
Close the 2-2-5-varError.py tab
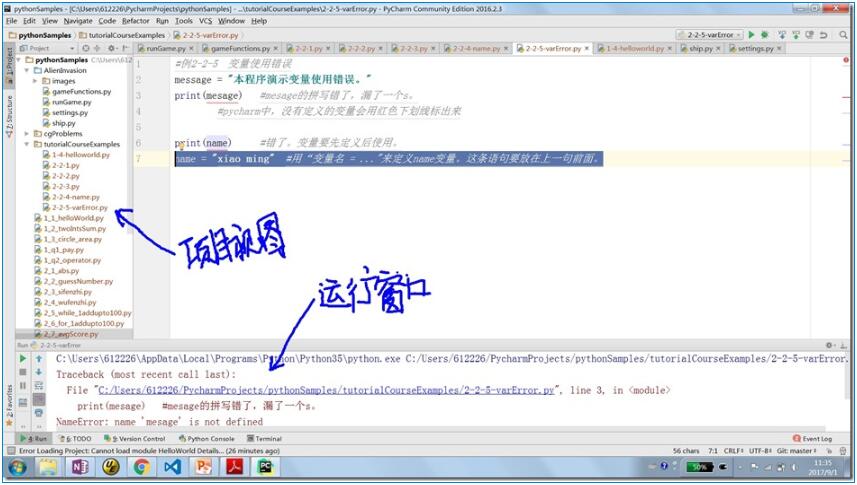pyautogui.click(x=586, y=48)
